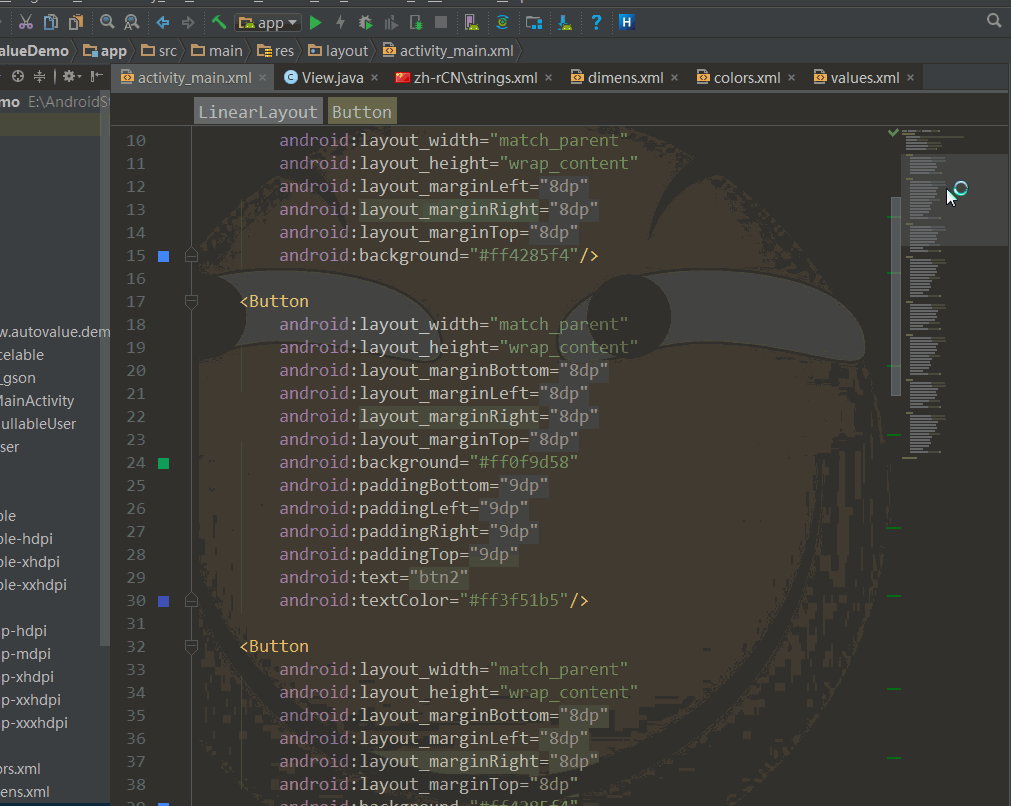1011x806 pixels.
Task: Click the green inspection checkmark indicator
Action: [893, 132]
